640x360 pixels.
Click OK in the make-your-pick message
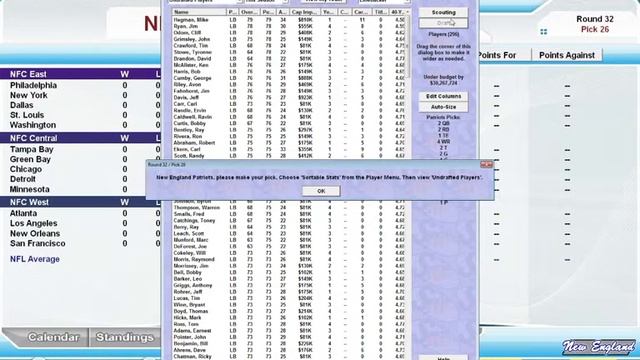click(321, 191)
